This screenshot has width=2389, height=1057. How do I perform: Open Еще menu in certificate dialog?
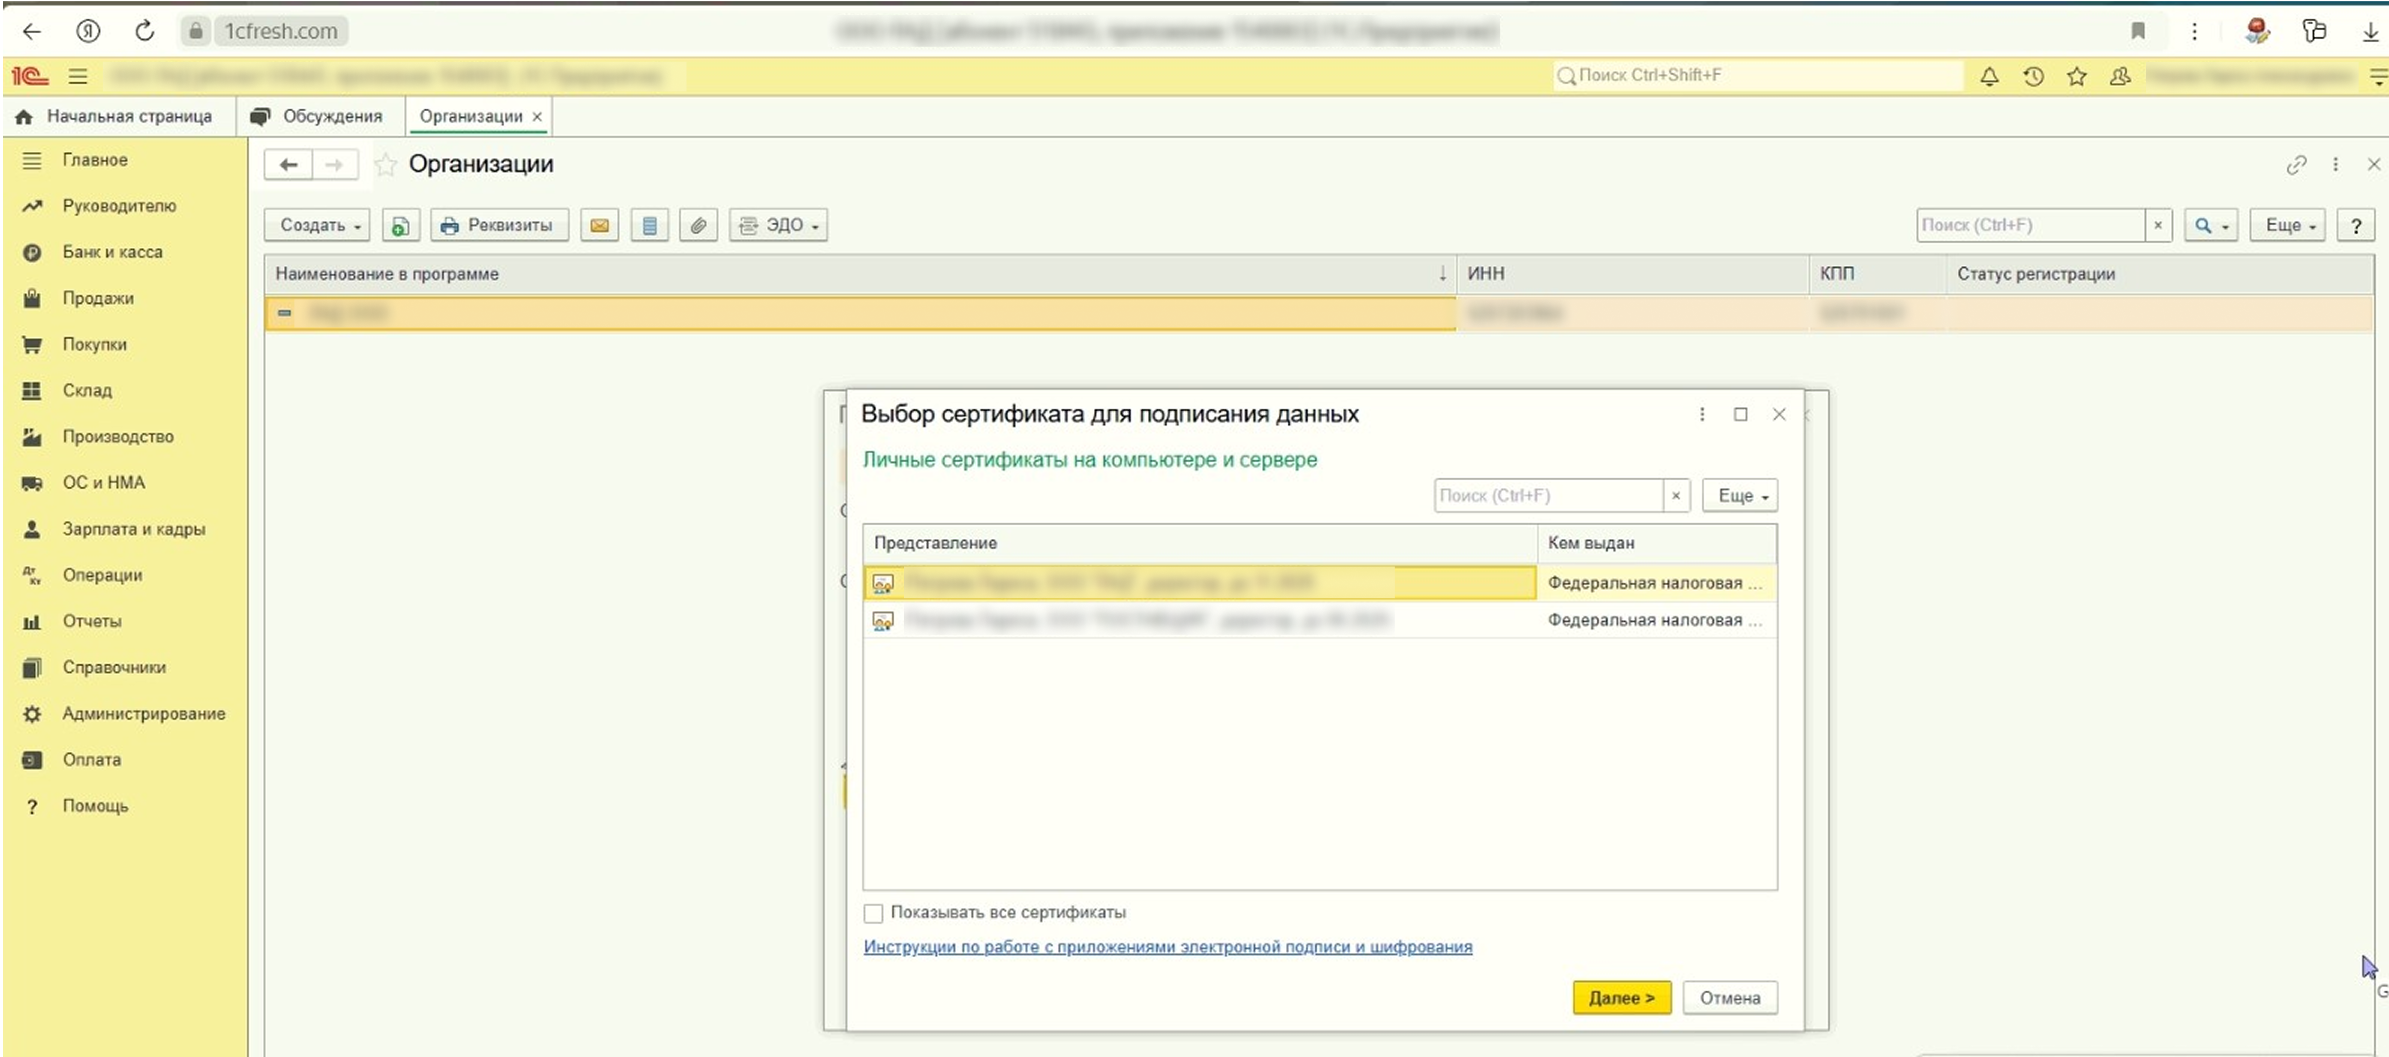[x=1740, y=495]
